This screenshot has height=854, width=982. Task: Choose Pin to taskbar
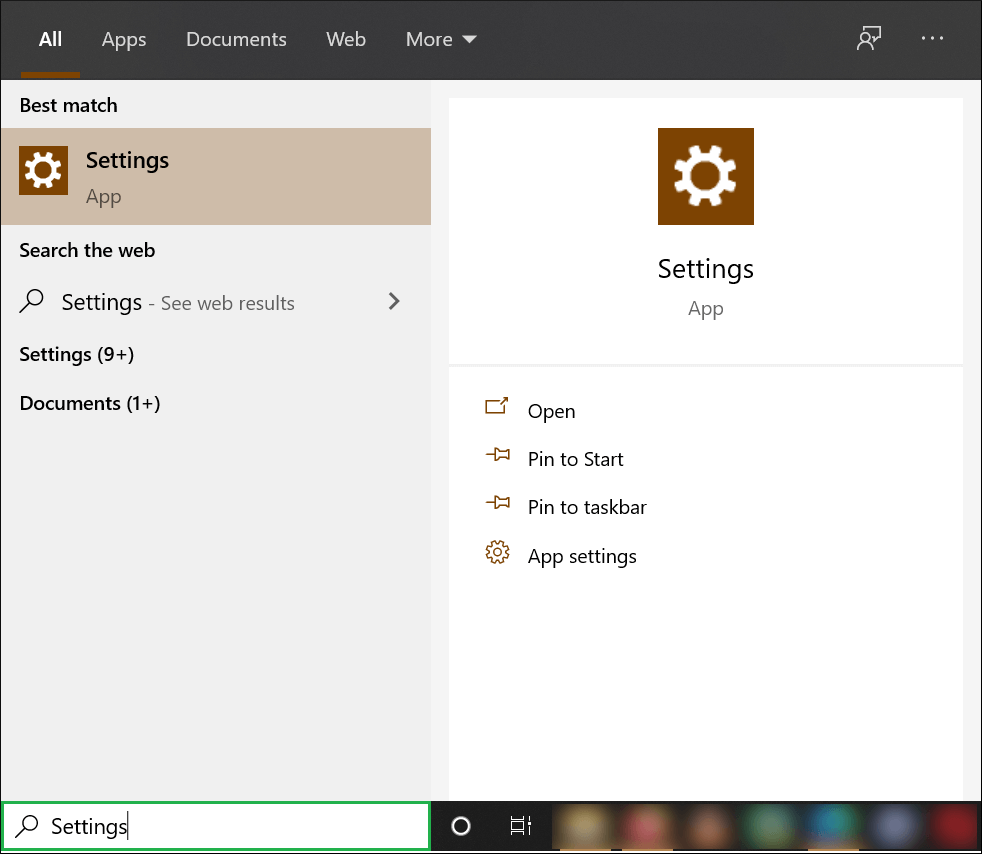(x=587, y=507)
